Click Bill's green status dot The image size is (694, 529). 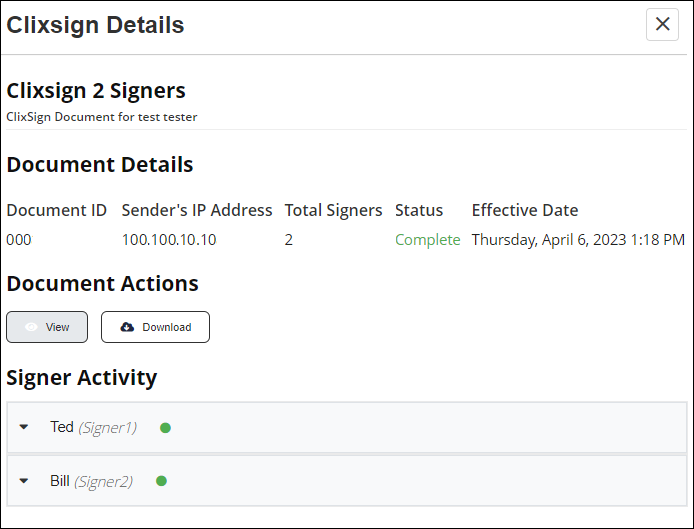[x=162, y=481]
